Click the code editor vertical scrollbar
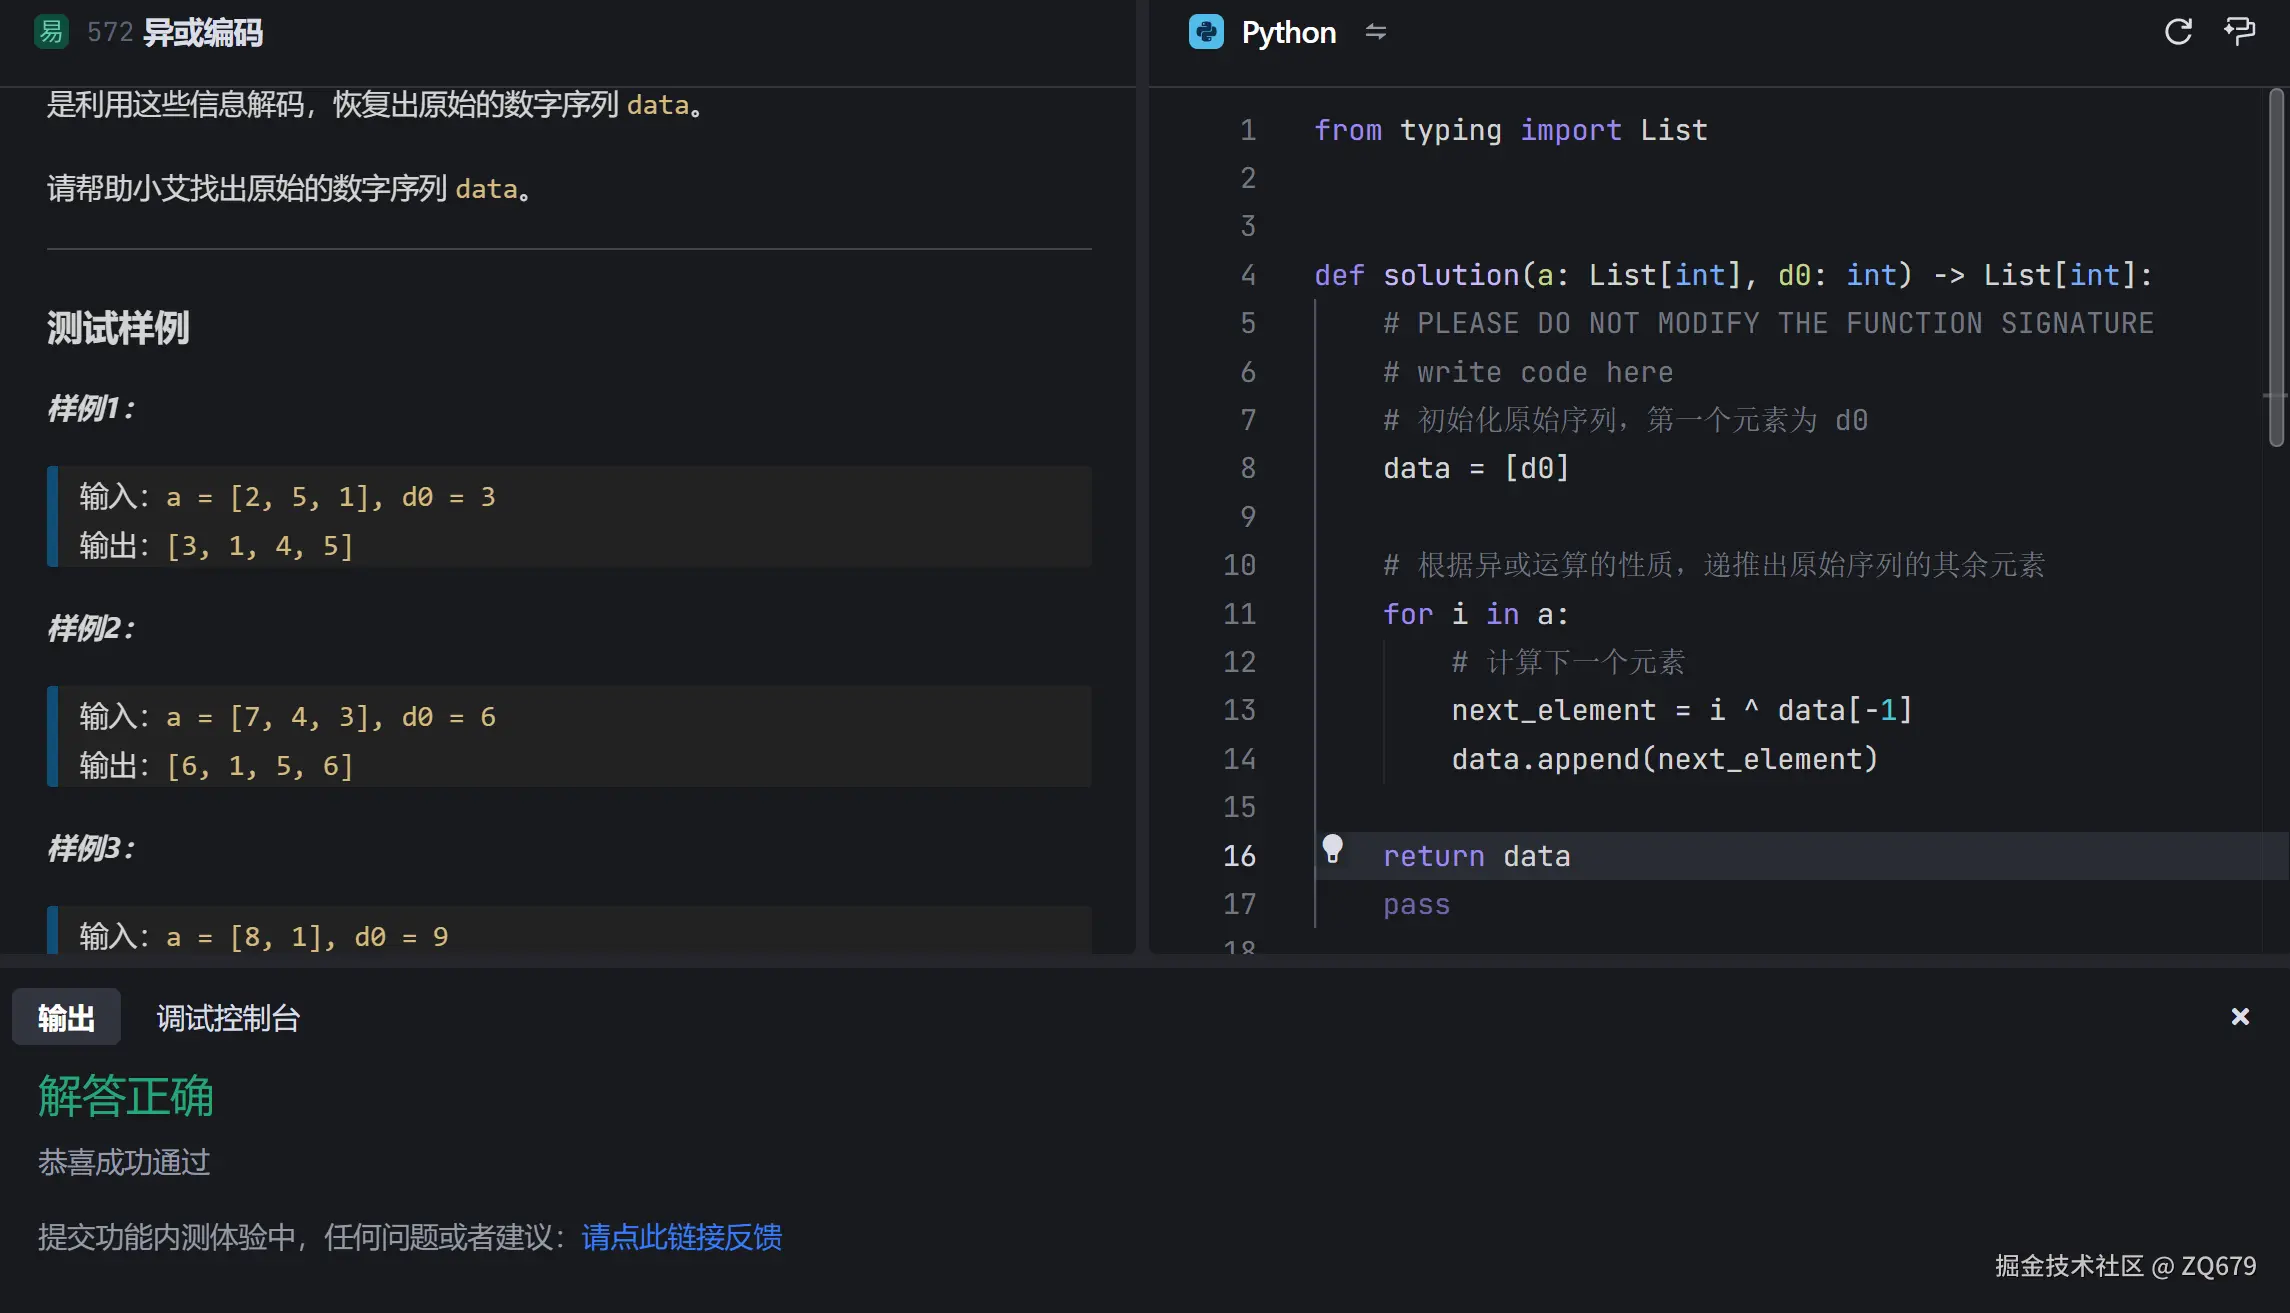This screenshot has height=1313, width=2290. 2276,266
